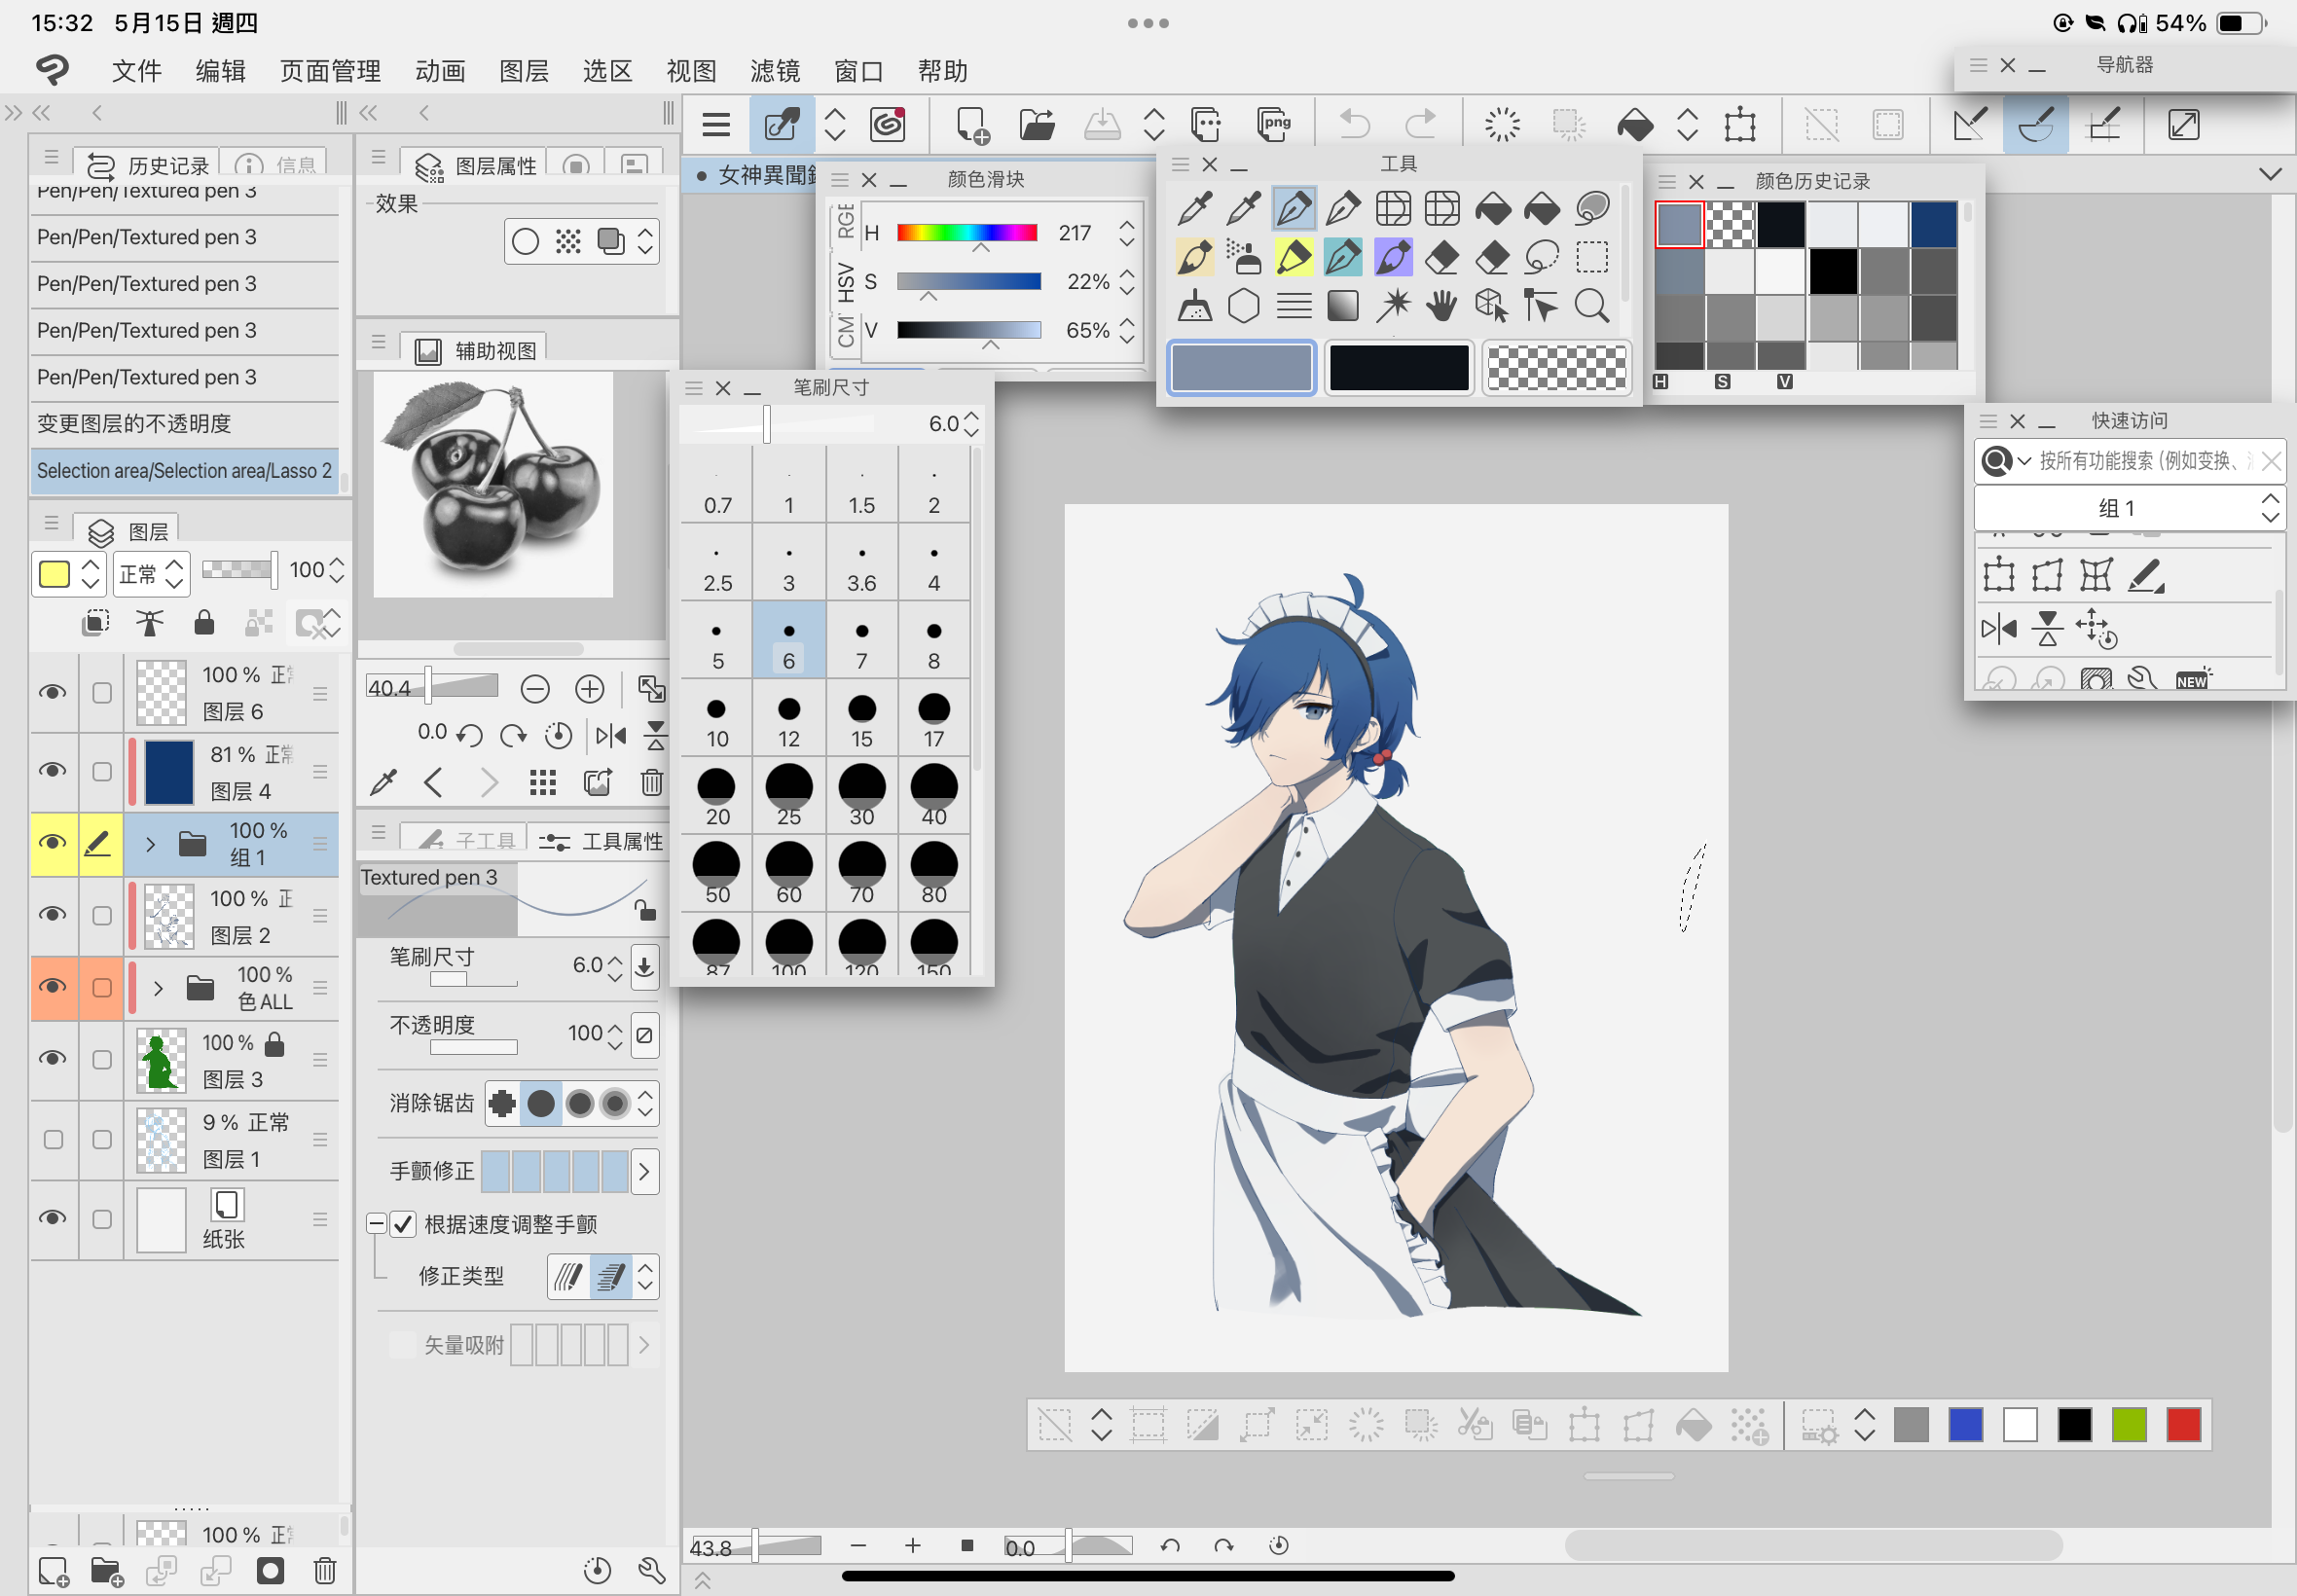Select brush size 20 preset

[717, 796]
